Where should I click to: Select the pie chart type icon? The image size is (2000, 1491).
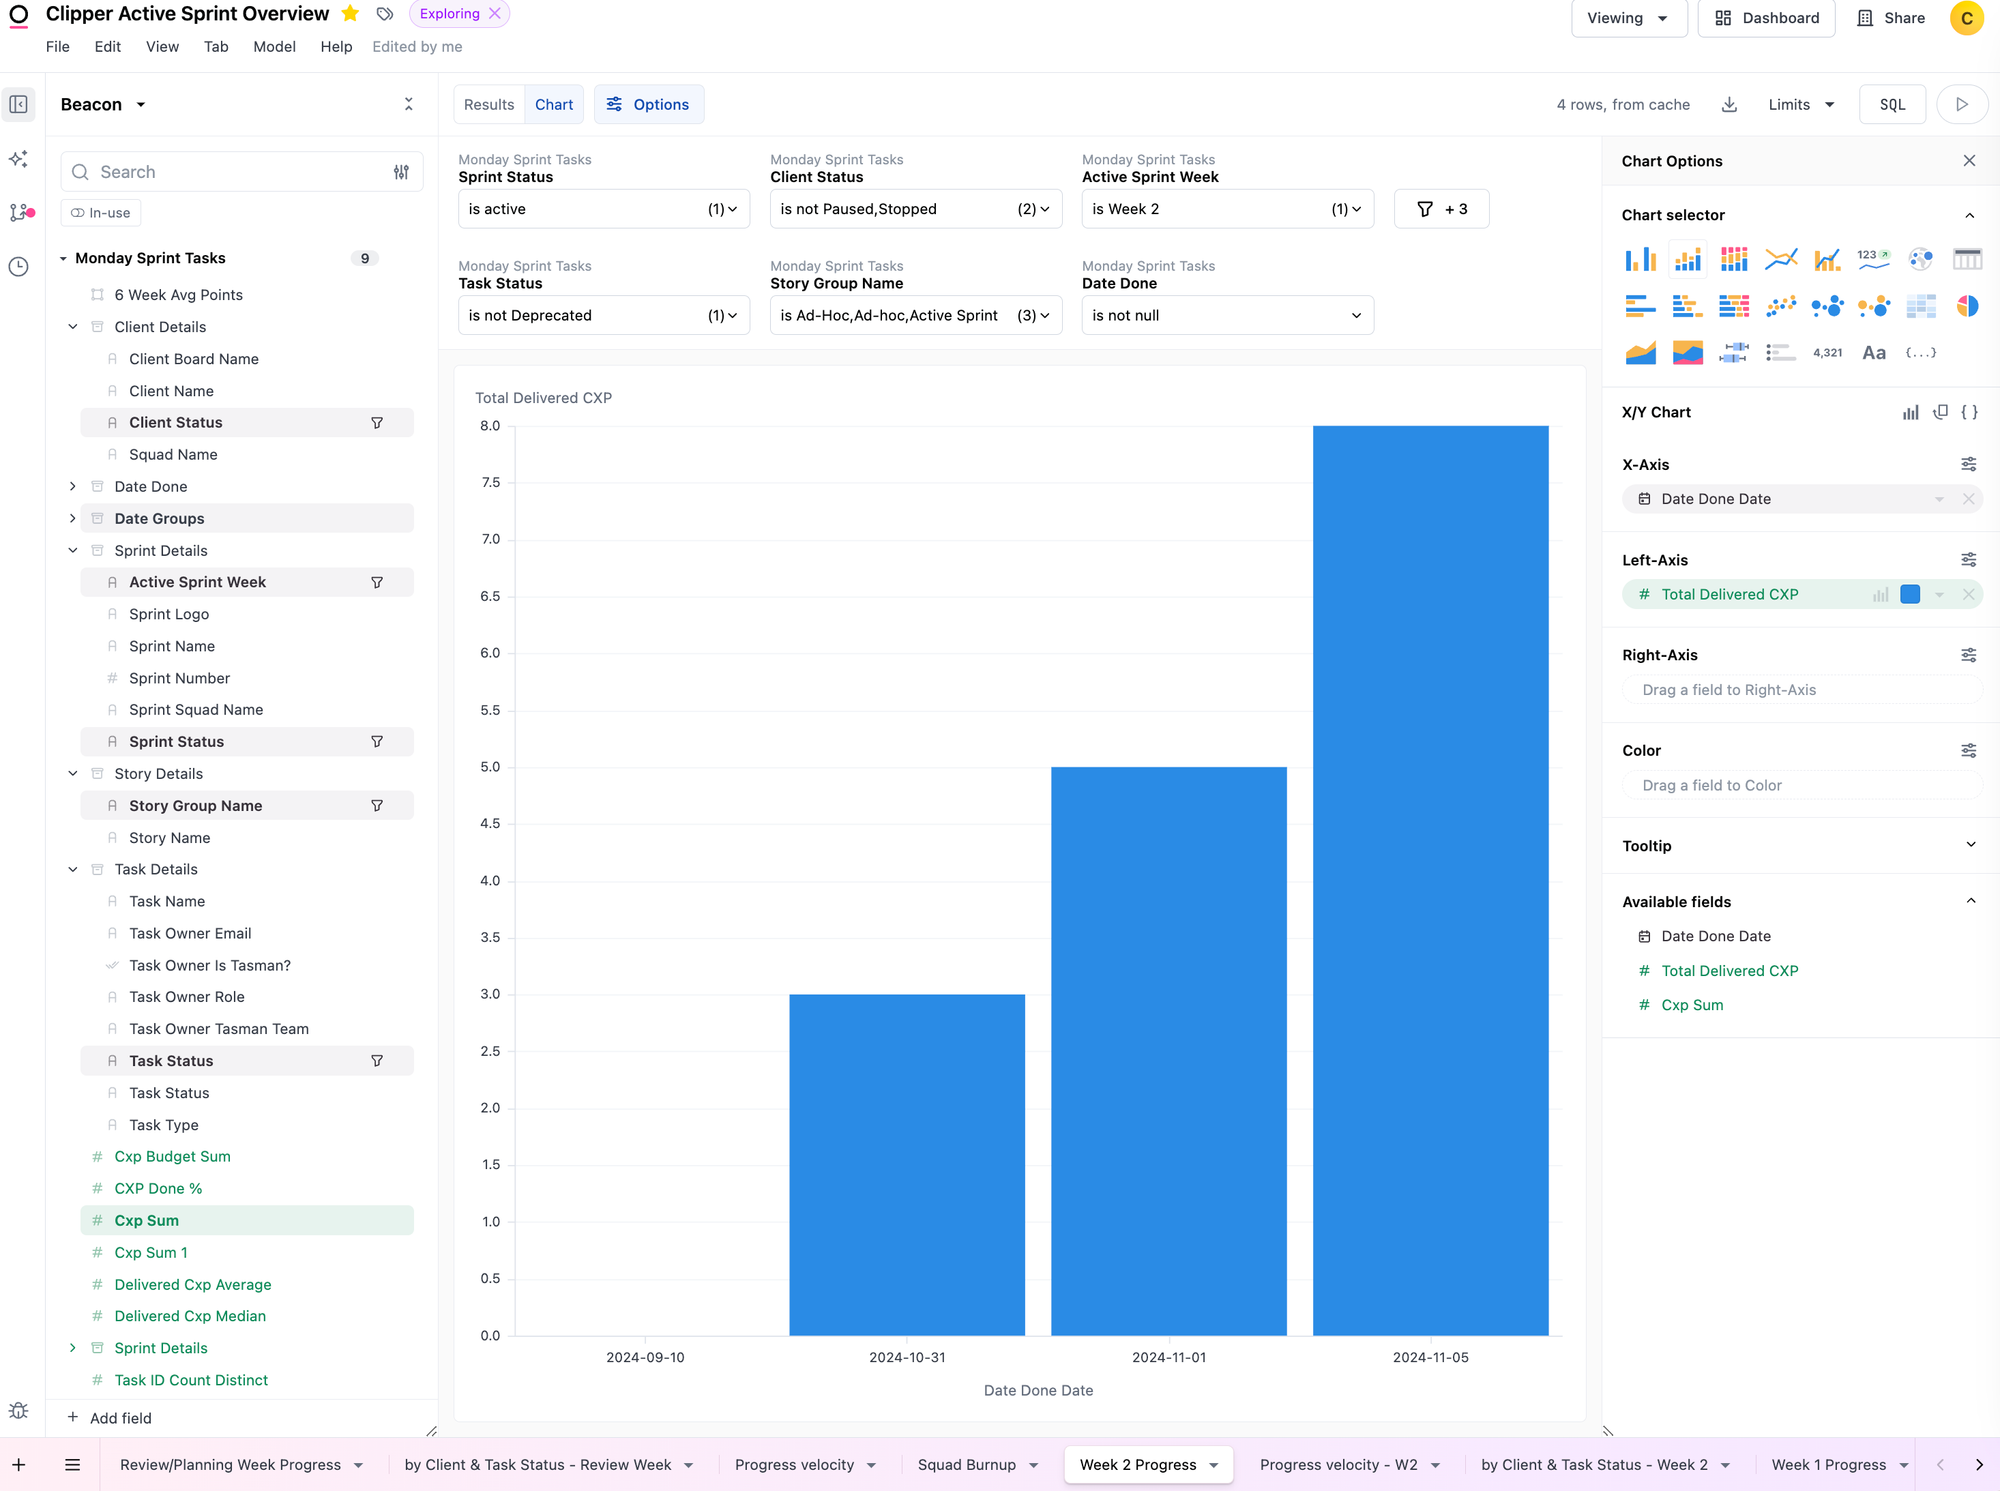pos(1966,306)
